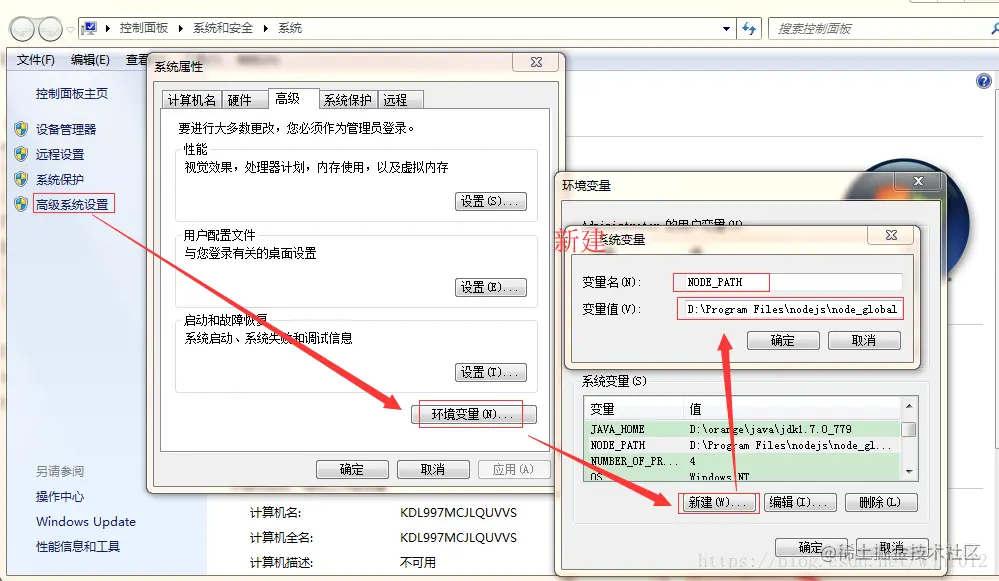The image size is (999, 581).
Task: Open recent pages dropdown next to navigation buttons
Action: tap(70, 29)
